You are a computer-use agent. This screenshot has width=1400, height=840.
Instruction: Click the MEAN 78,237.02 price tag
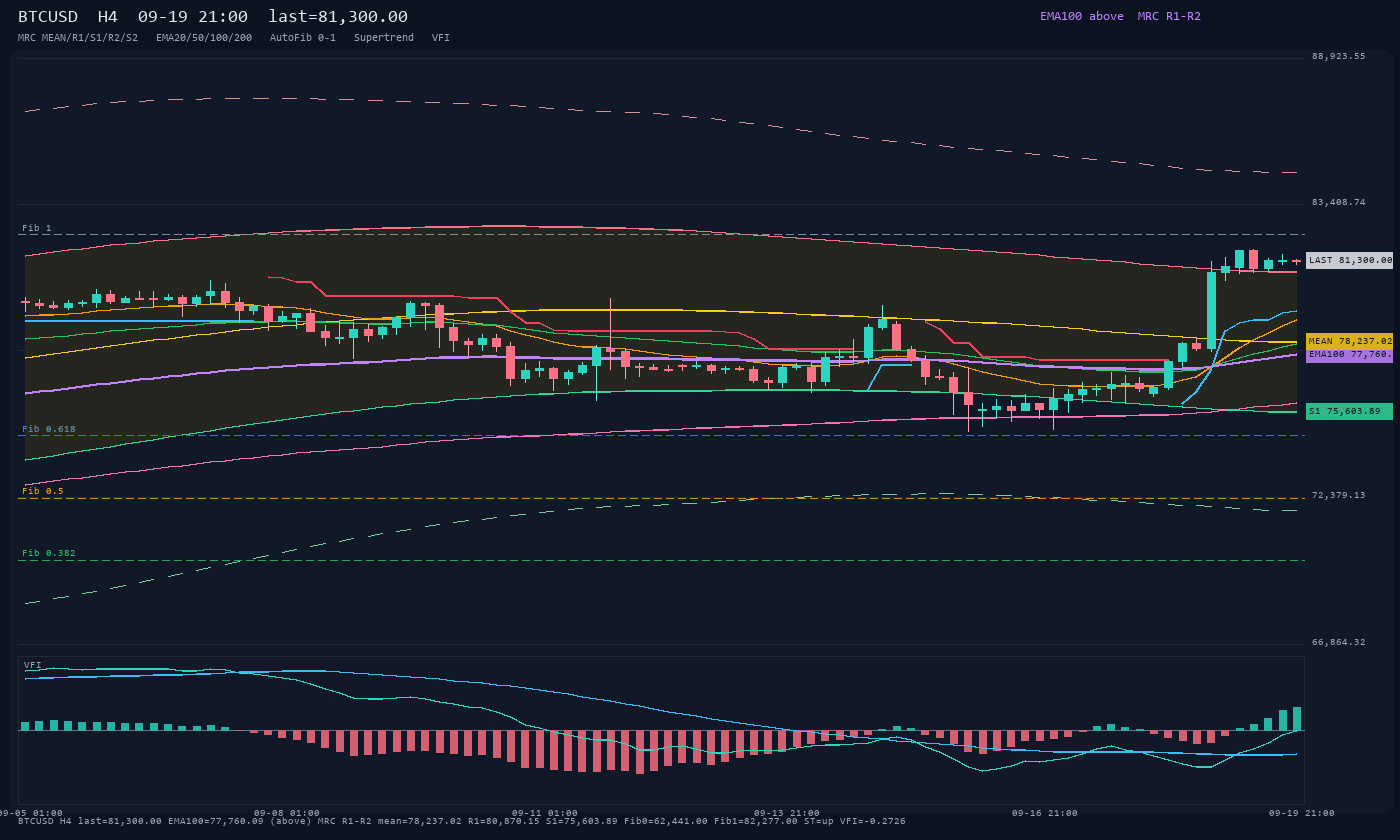[x=1349, y=341]
